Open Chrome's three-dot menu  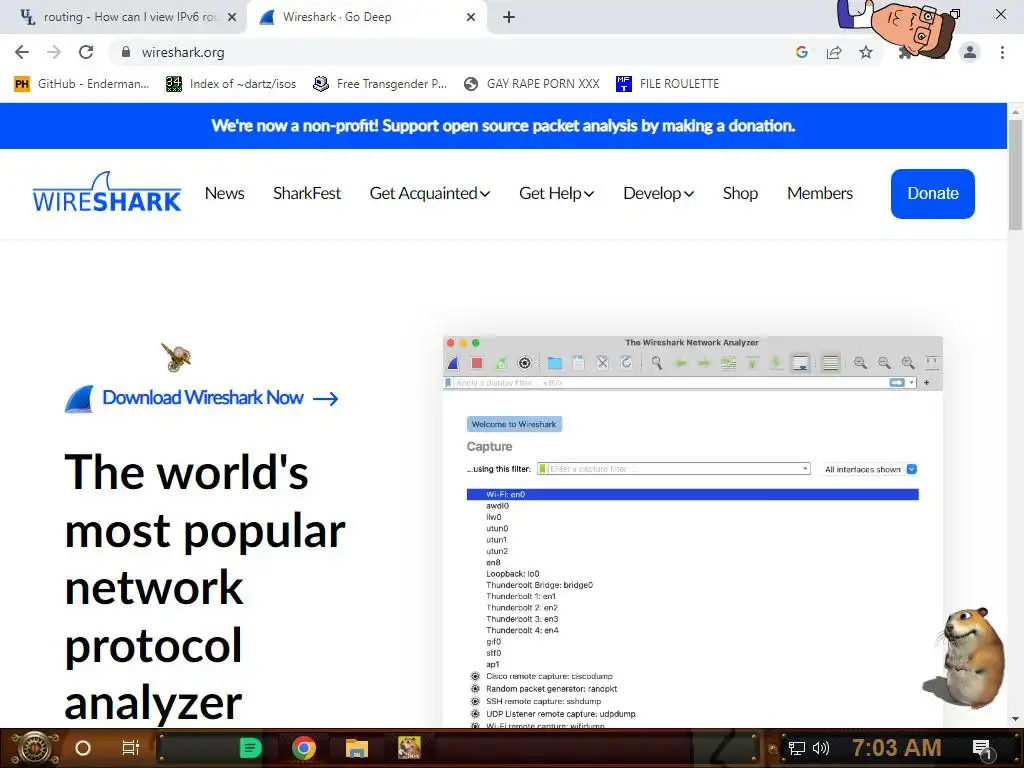click(1002, 52)
